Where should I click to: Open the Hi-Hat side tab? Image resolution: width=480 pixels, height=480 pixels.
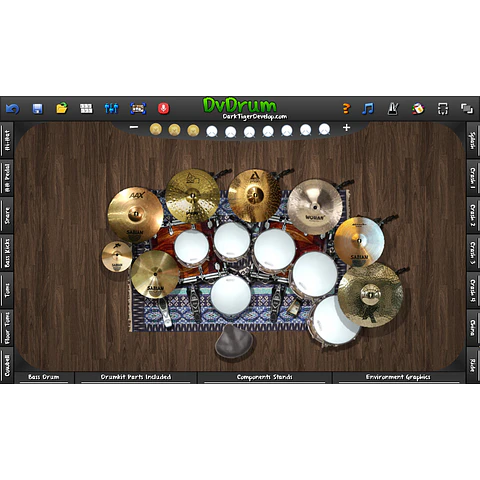click(7, 140)
